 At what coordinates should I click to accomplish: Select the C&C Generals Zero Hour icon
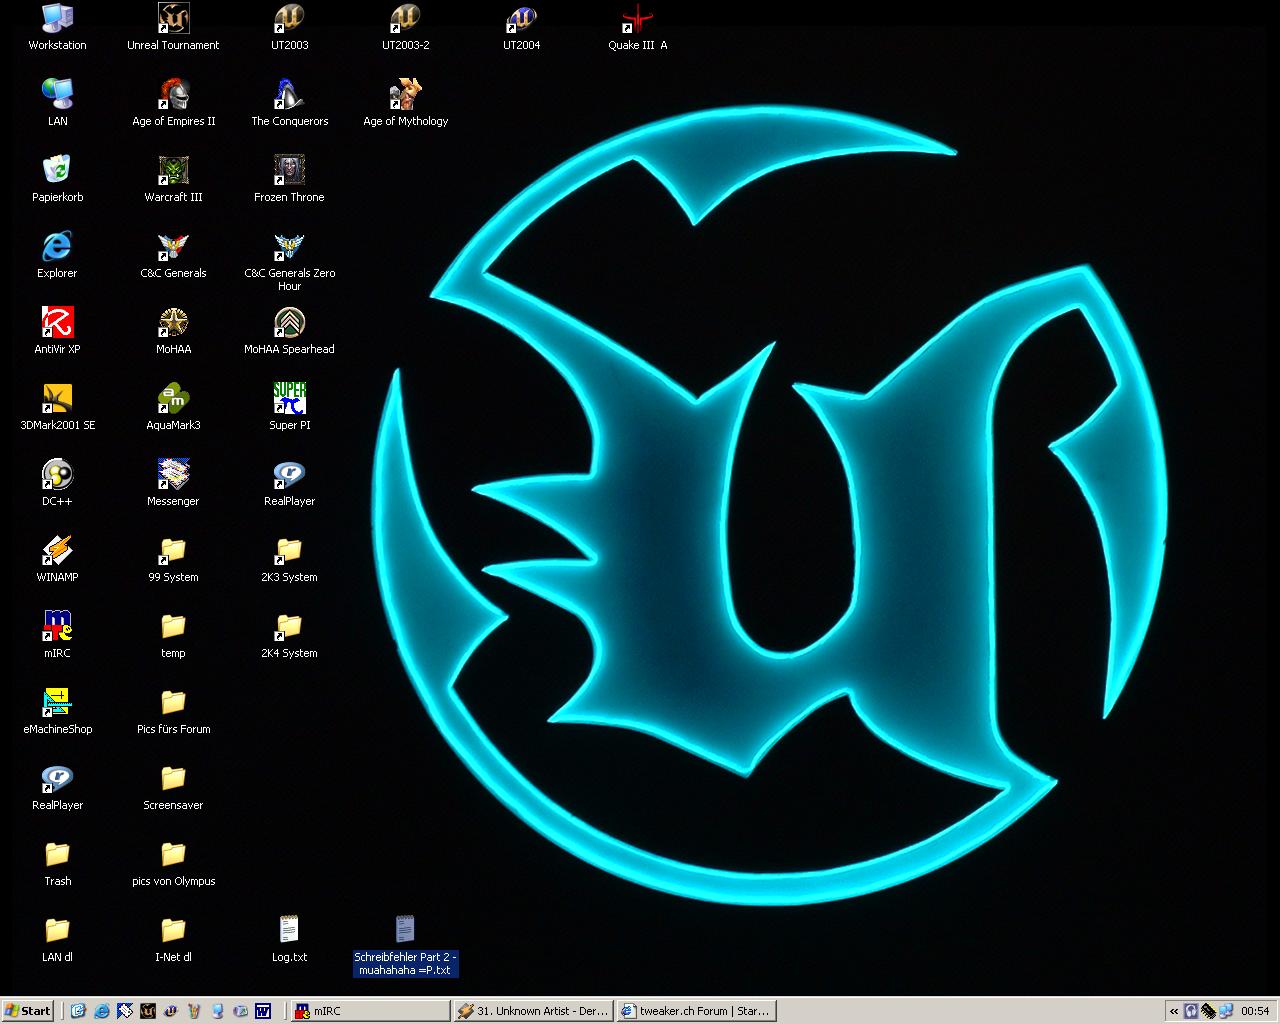[x=289, y=247]
